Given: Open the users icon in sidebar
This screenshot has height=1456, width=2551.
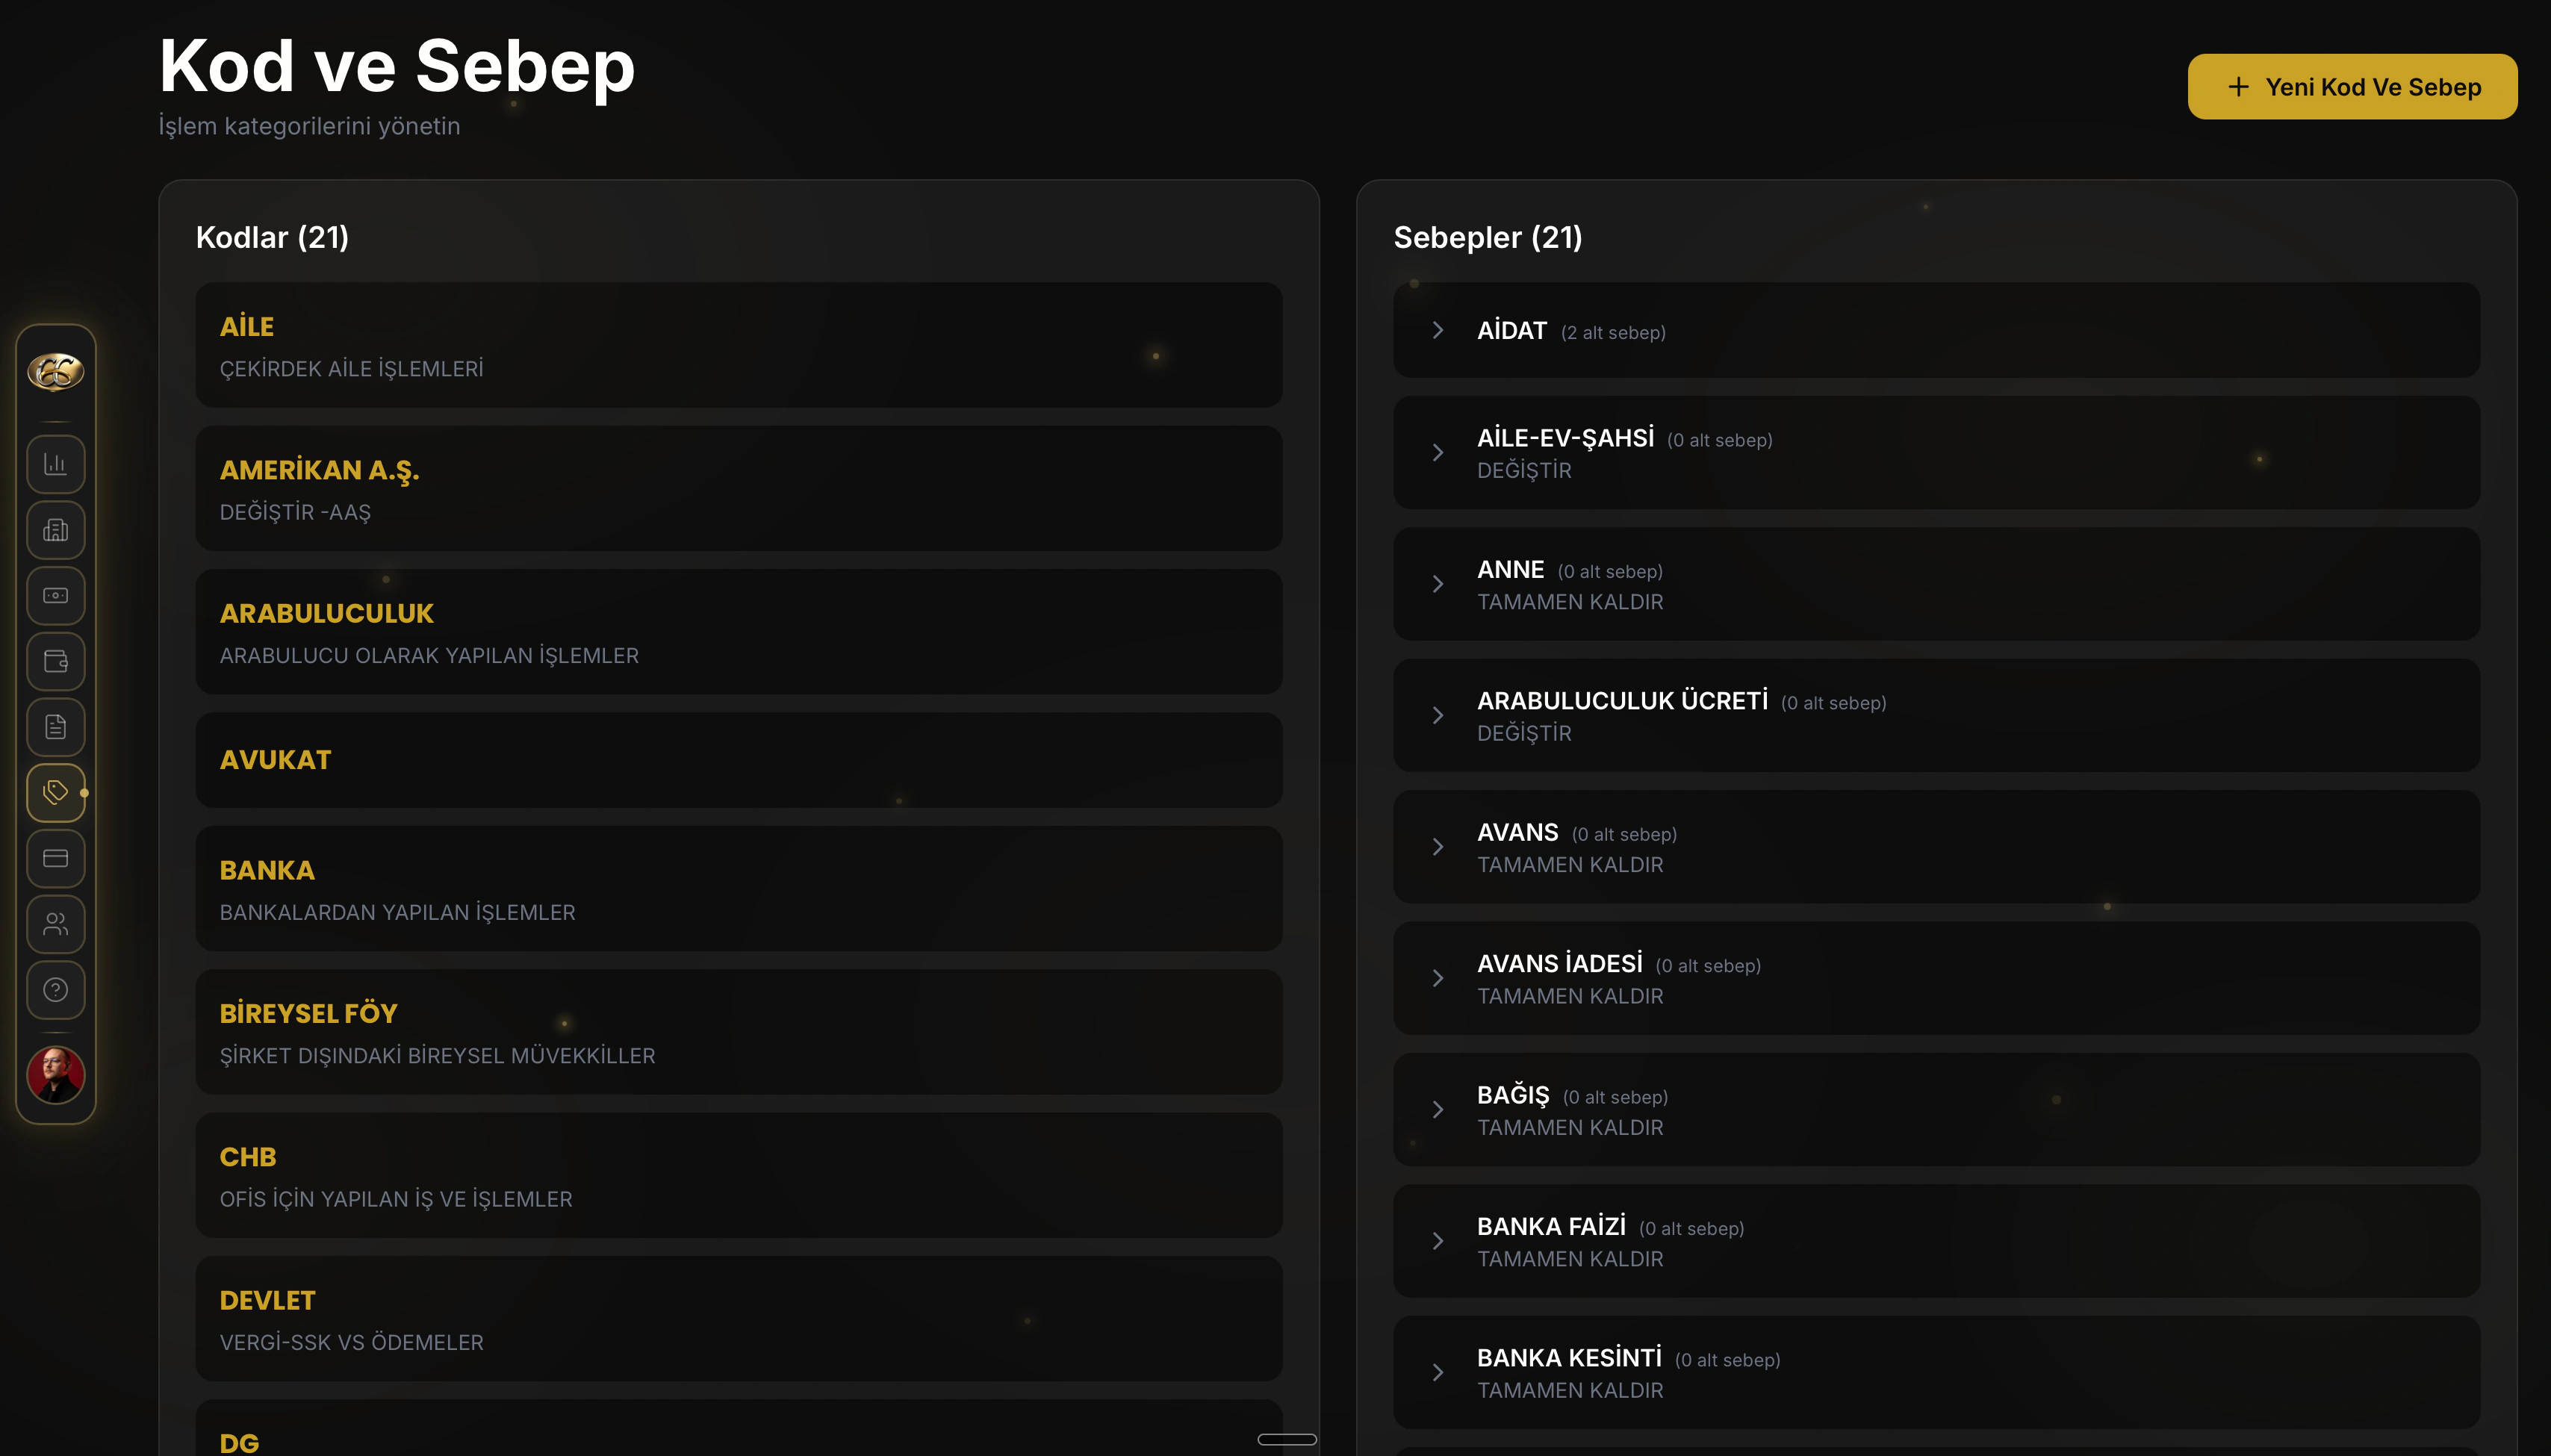Looking at the screenshot, I should click(x=56, y=924).
